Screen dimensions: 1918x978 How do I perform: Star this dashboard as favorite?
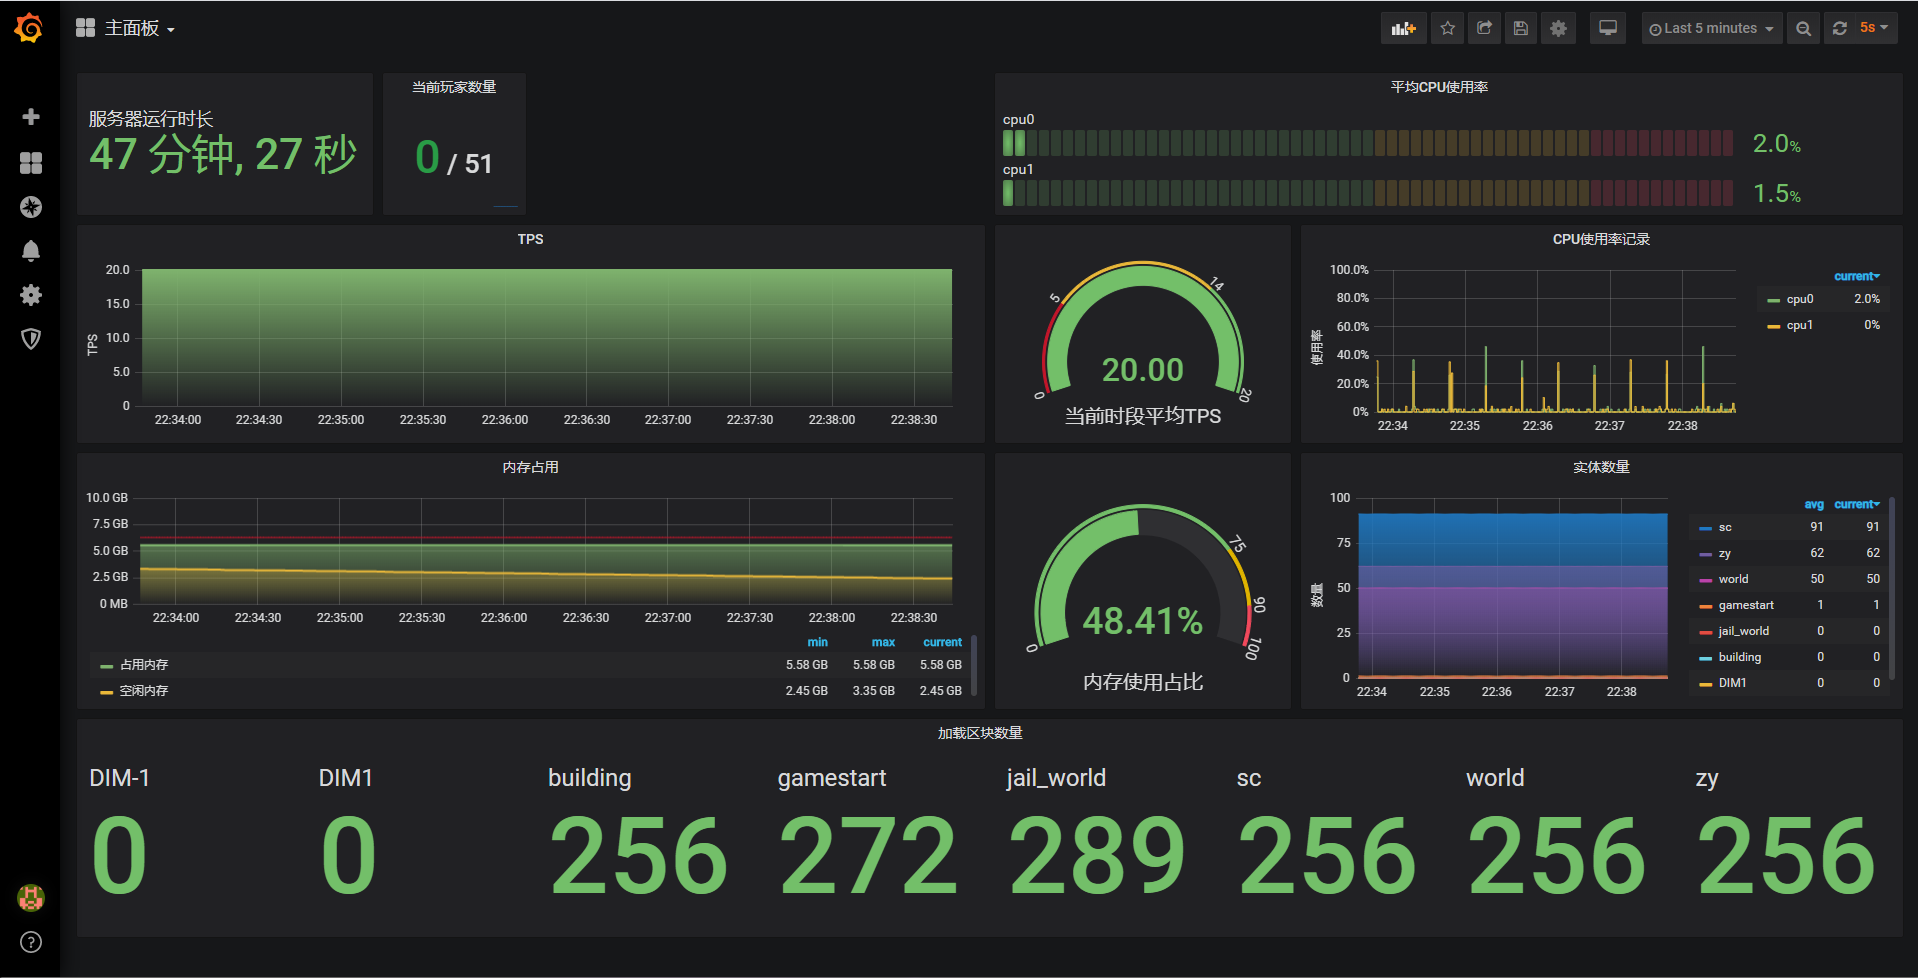click(x=1447, y=29)
